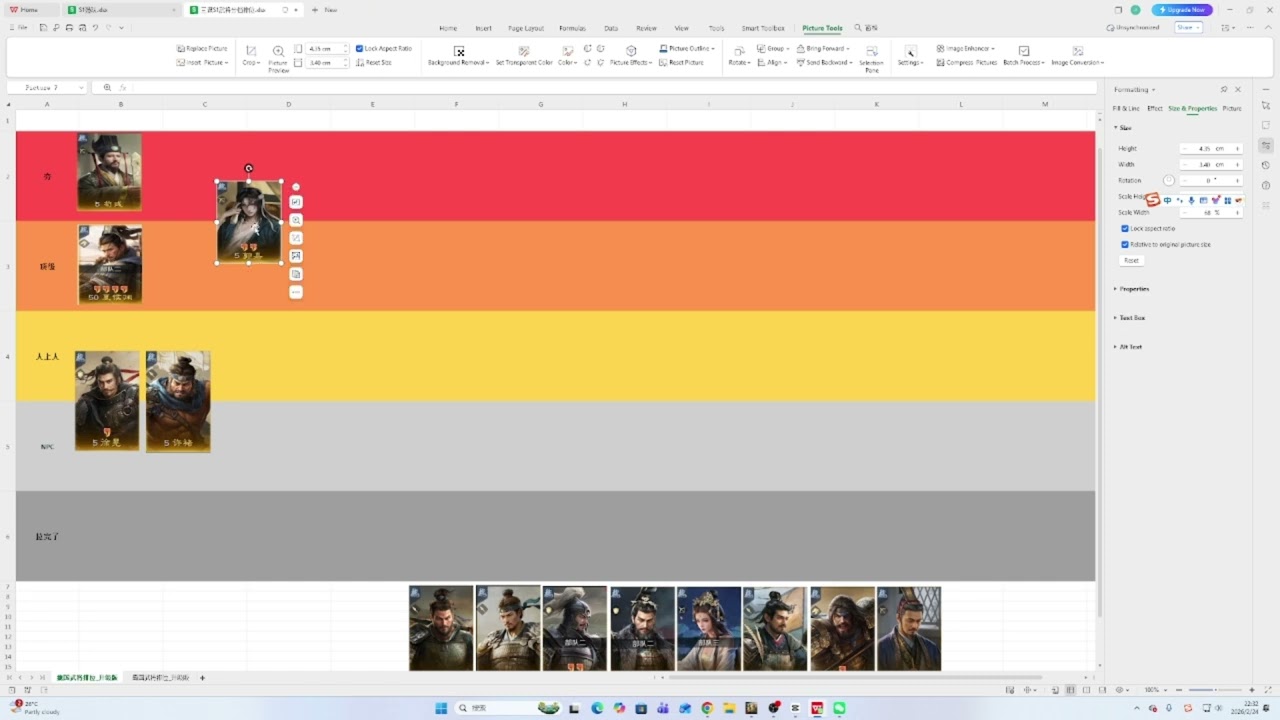This screenshot has width=1280, height=720.
Task: Click the Upgrade Now button
Action: [1182, 10]
